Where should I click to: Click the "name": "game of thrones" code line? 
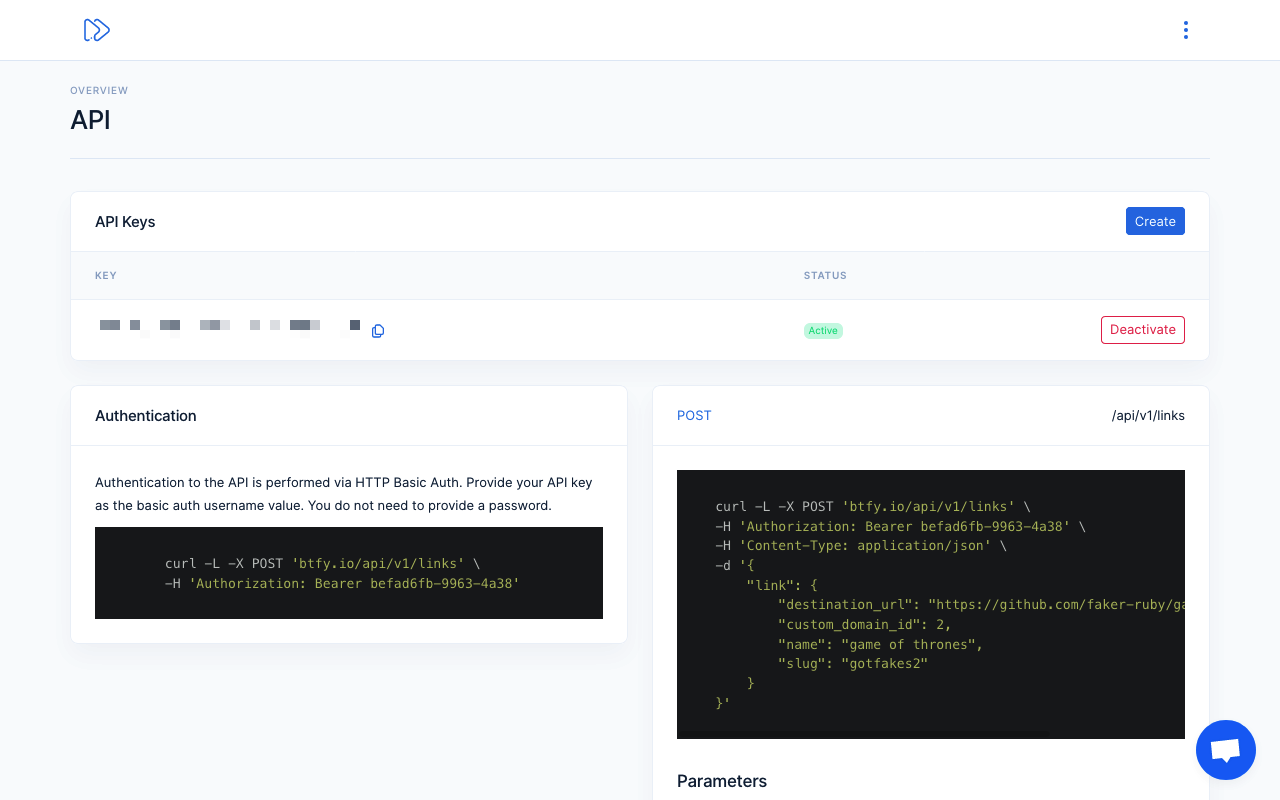click(880, 644)
